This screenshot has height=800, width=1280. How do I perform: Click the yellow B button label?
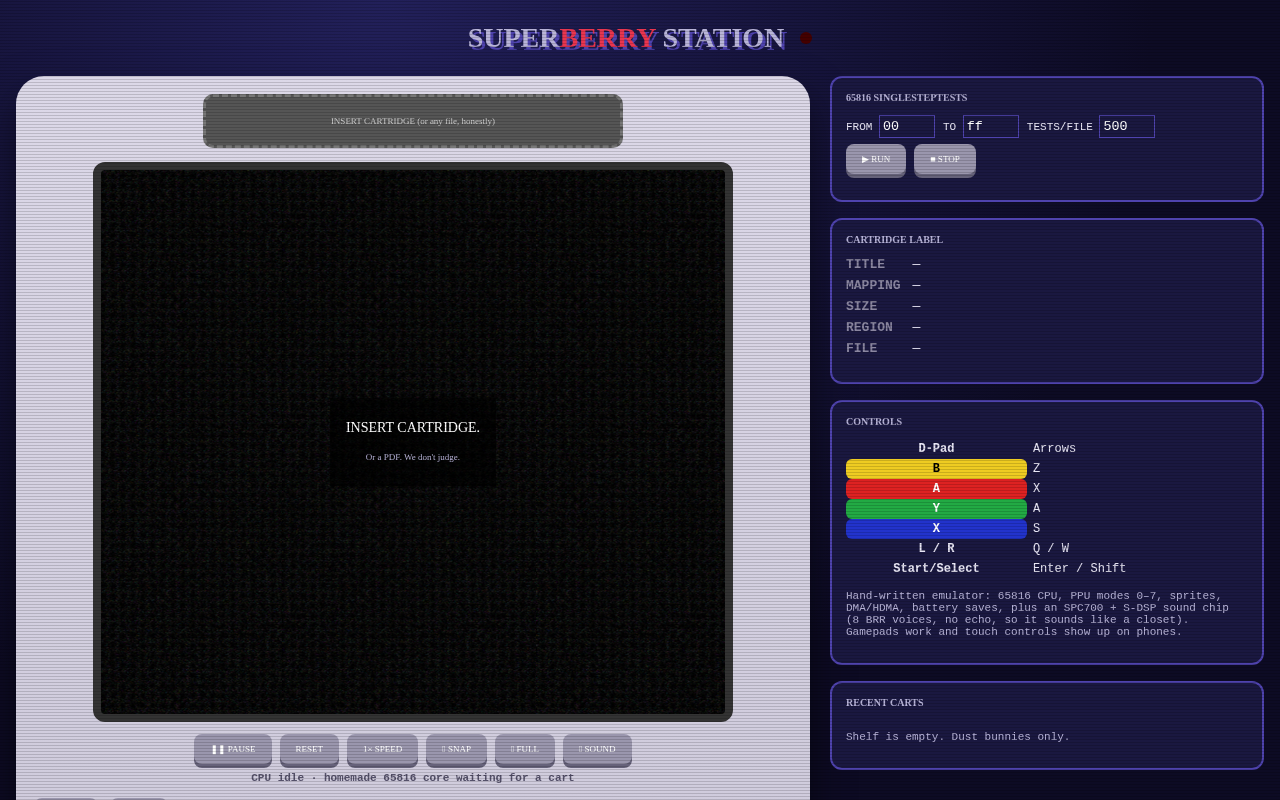(936, 469)
